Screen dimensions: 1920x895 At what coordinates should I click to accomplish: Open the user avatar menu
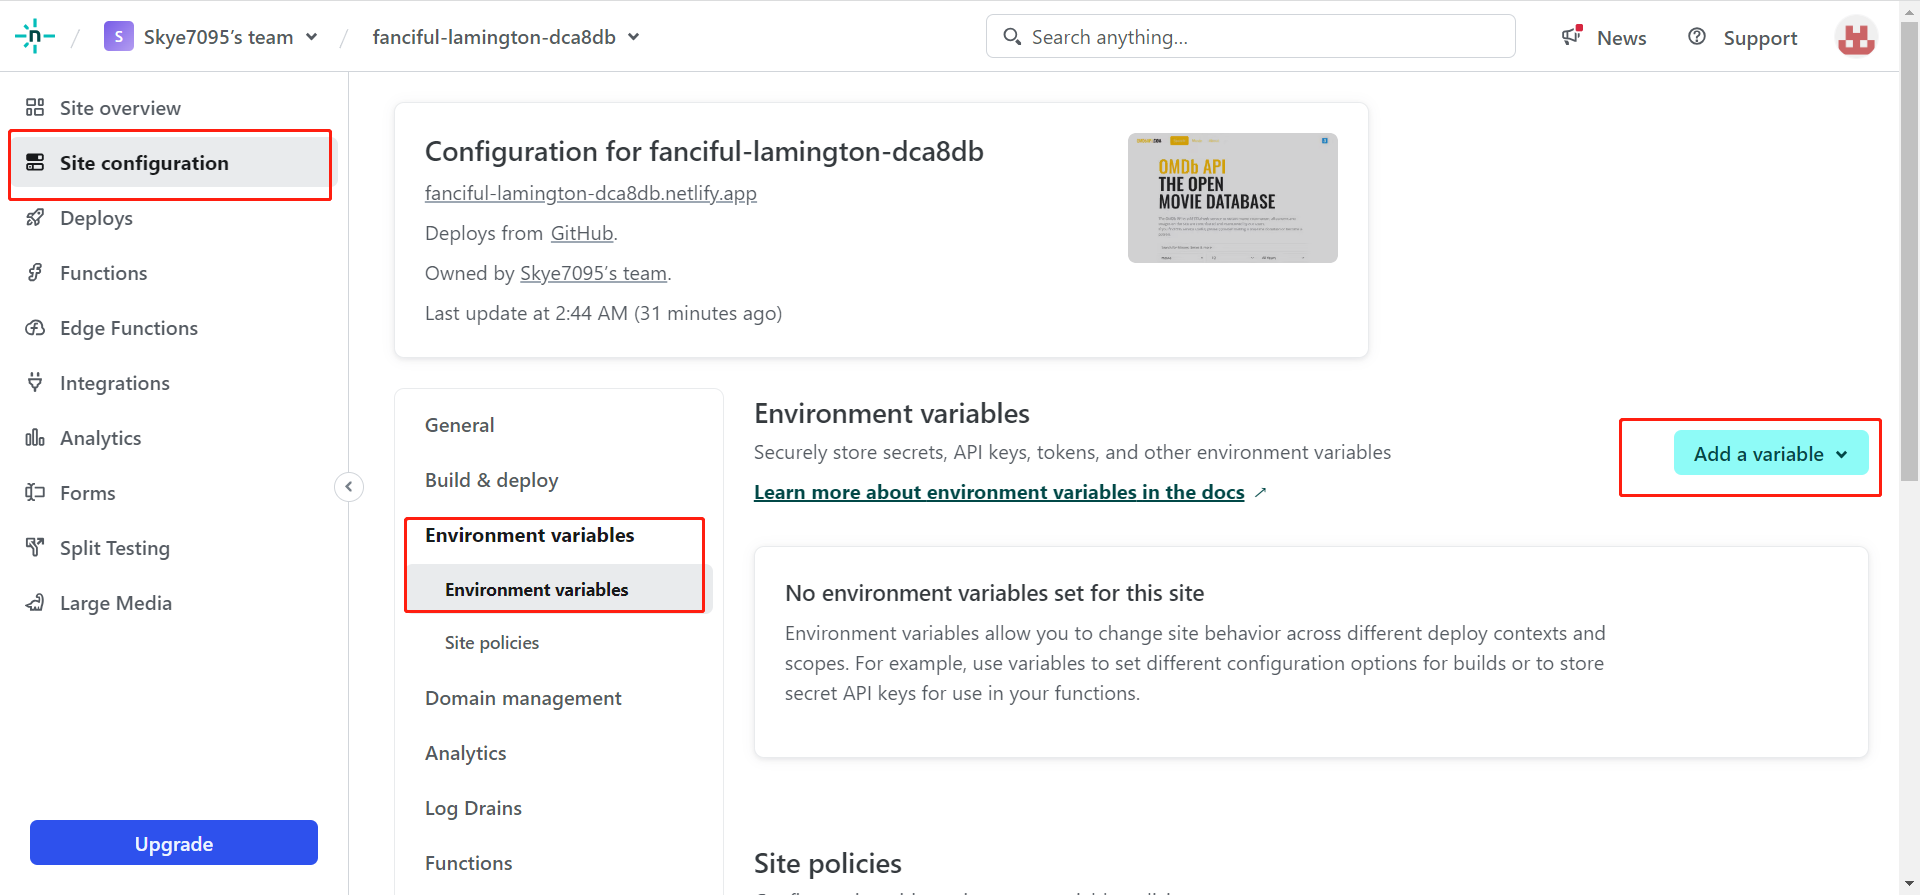pyautogui.click(x=1856, y=37)
